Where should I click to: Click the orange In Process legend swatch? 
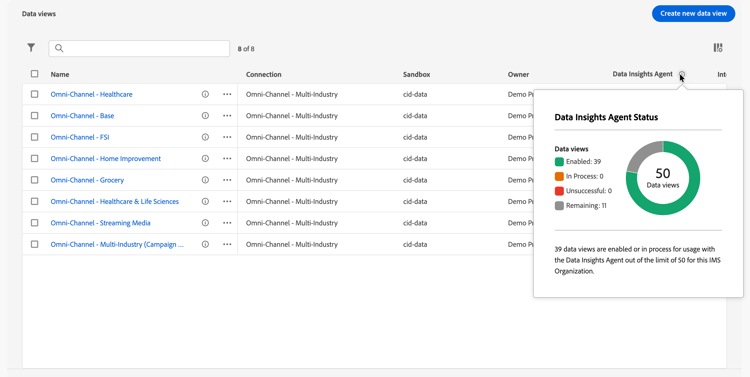(x=559, y=176)
